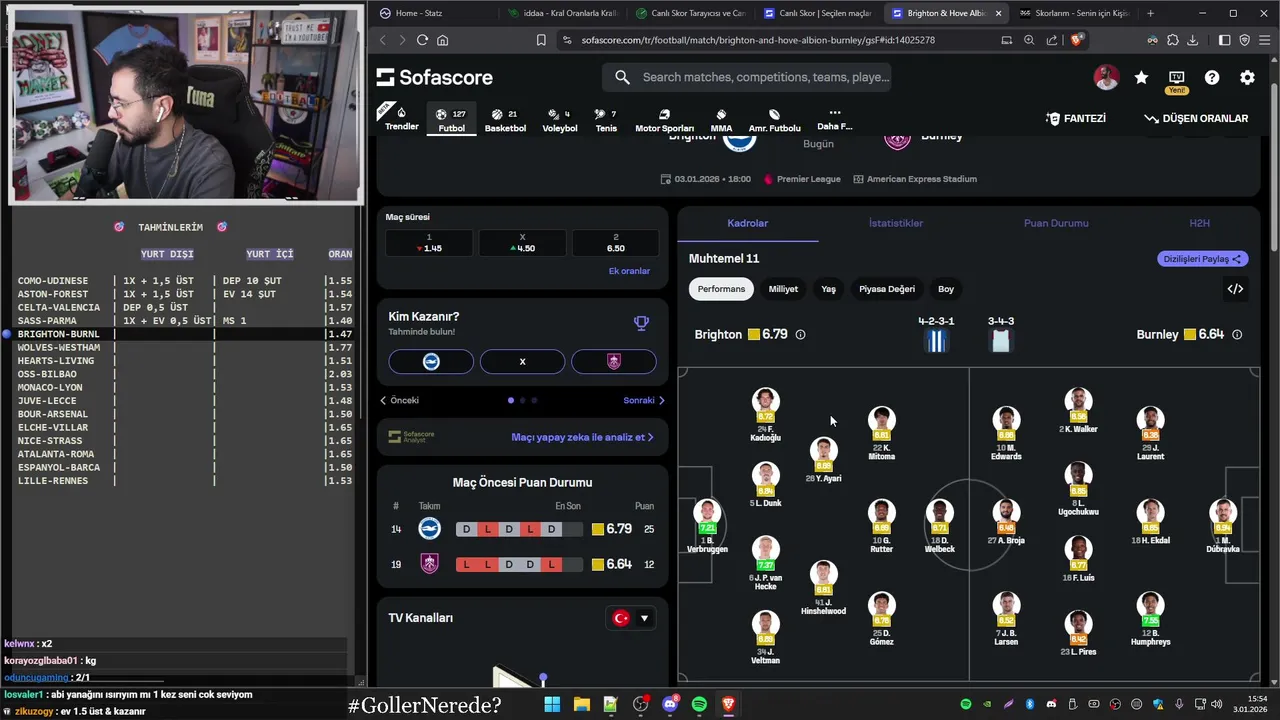Click the Sofascore logo
The width and height of the screenshot is (1280, 720).
point(435,77)
